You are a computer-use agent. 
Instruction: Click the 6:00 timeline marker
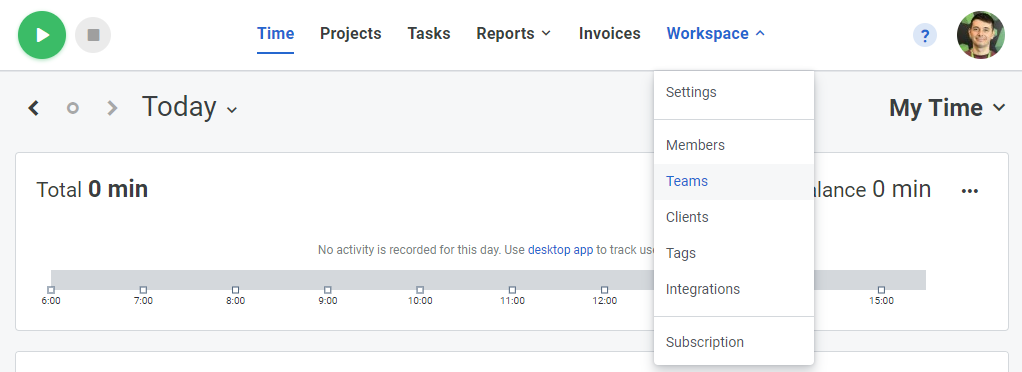(51, 290)
